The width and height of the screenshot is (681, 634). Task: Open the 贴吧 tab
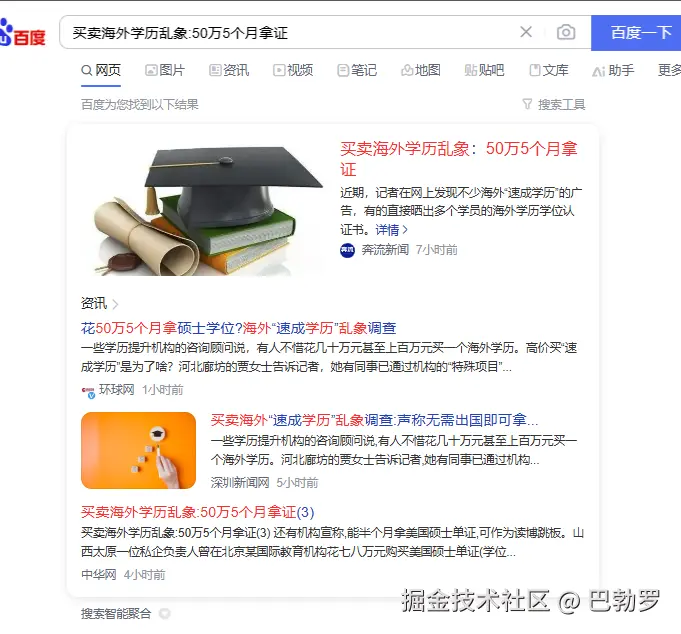tap(485, 70)
